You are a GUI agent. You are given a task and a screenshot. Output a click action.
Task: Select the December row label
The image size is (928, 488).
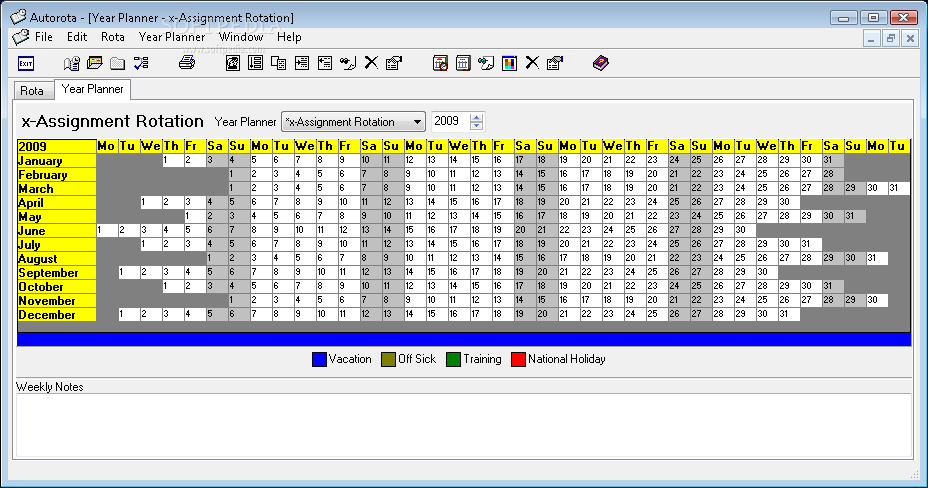(x=57, y=315)
